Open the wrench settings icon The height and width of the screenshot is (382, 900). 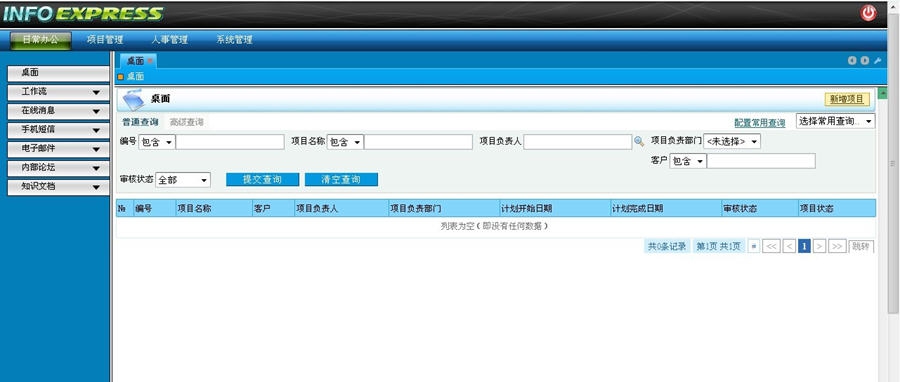click(877, 61)
